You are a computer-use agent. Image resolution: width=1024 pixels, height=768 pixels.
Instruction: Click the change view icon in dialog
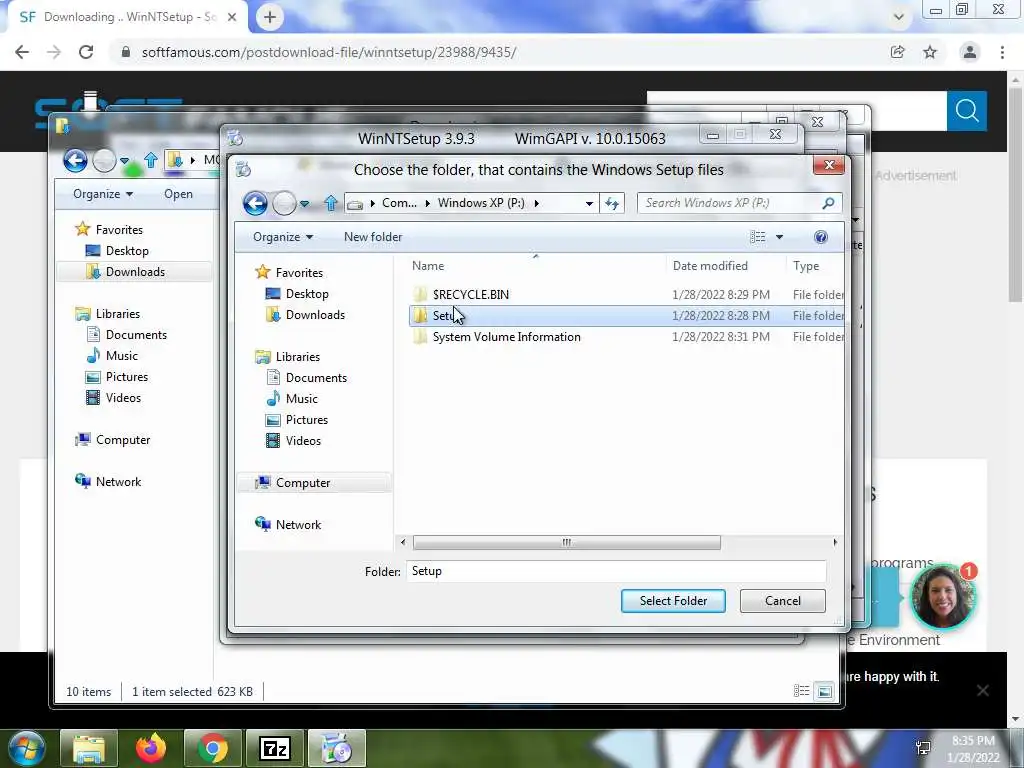[758, 237]
